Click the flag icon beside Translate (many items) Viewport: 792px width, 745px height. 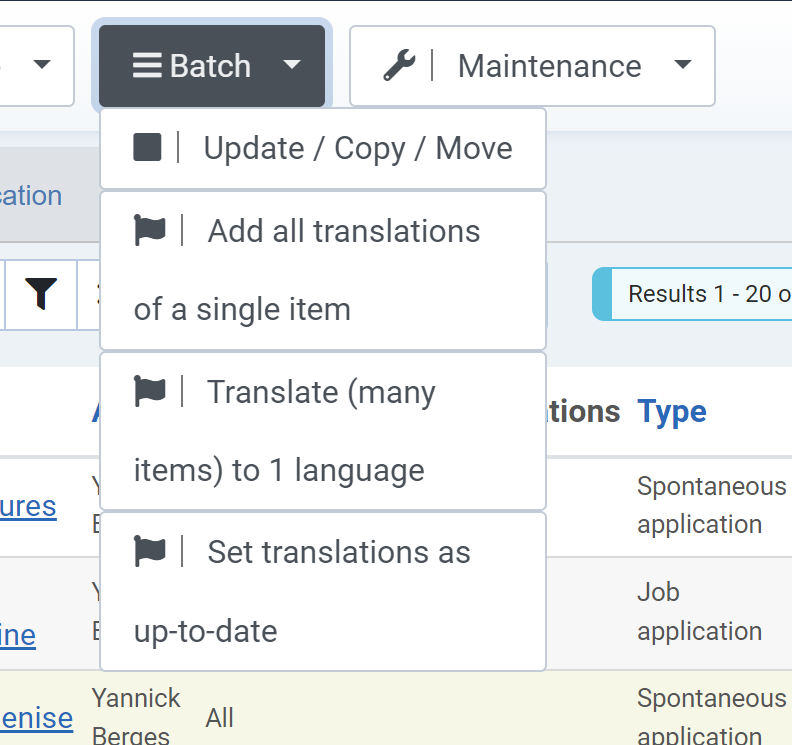150,390
